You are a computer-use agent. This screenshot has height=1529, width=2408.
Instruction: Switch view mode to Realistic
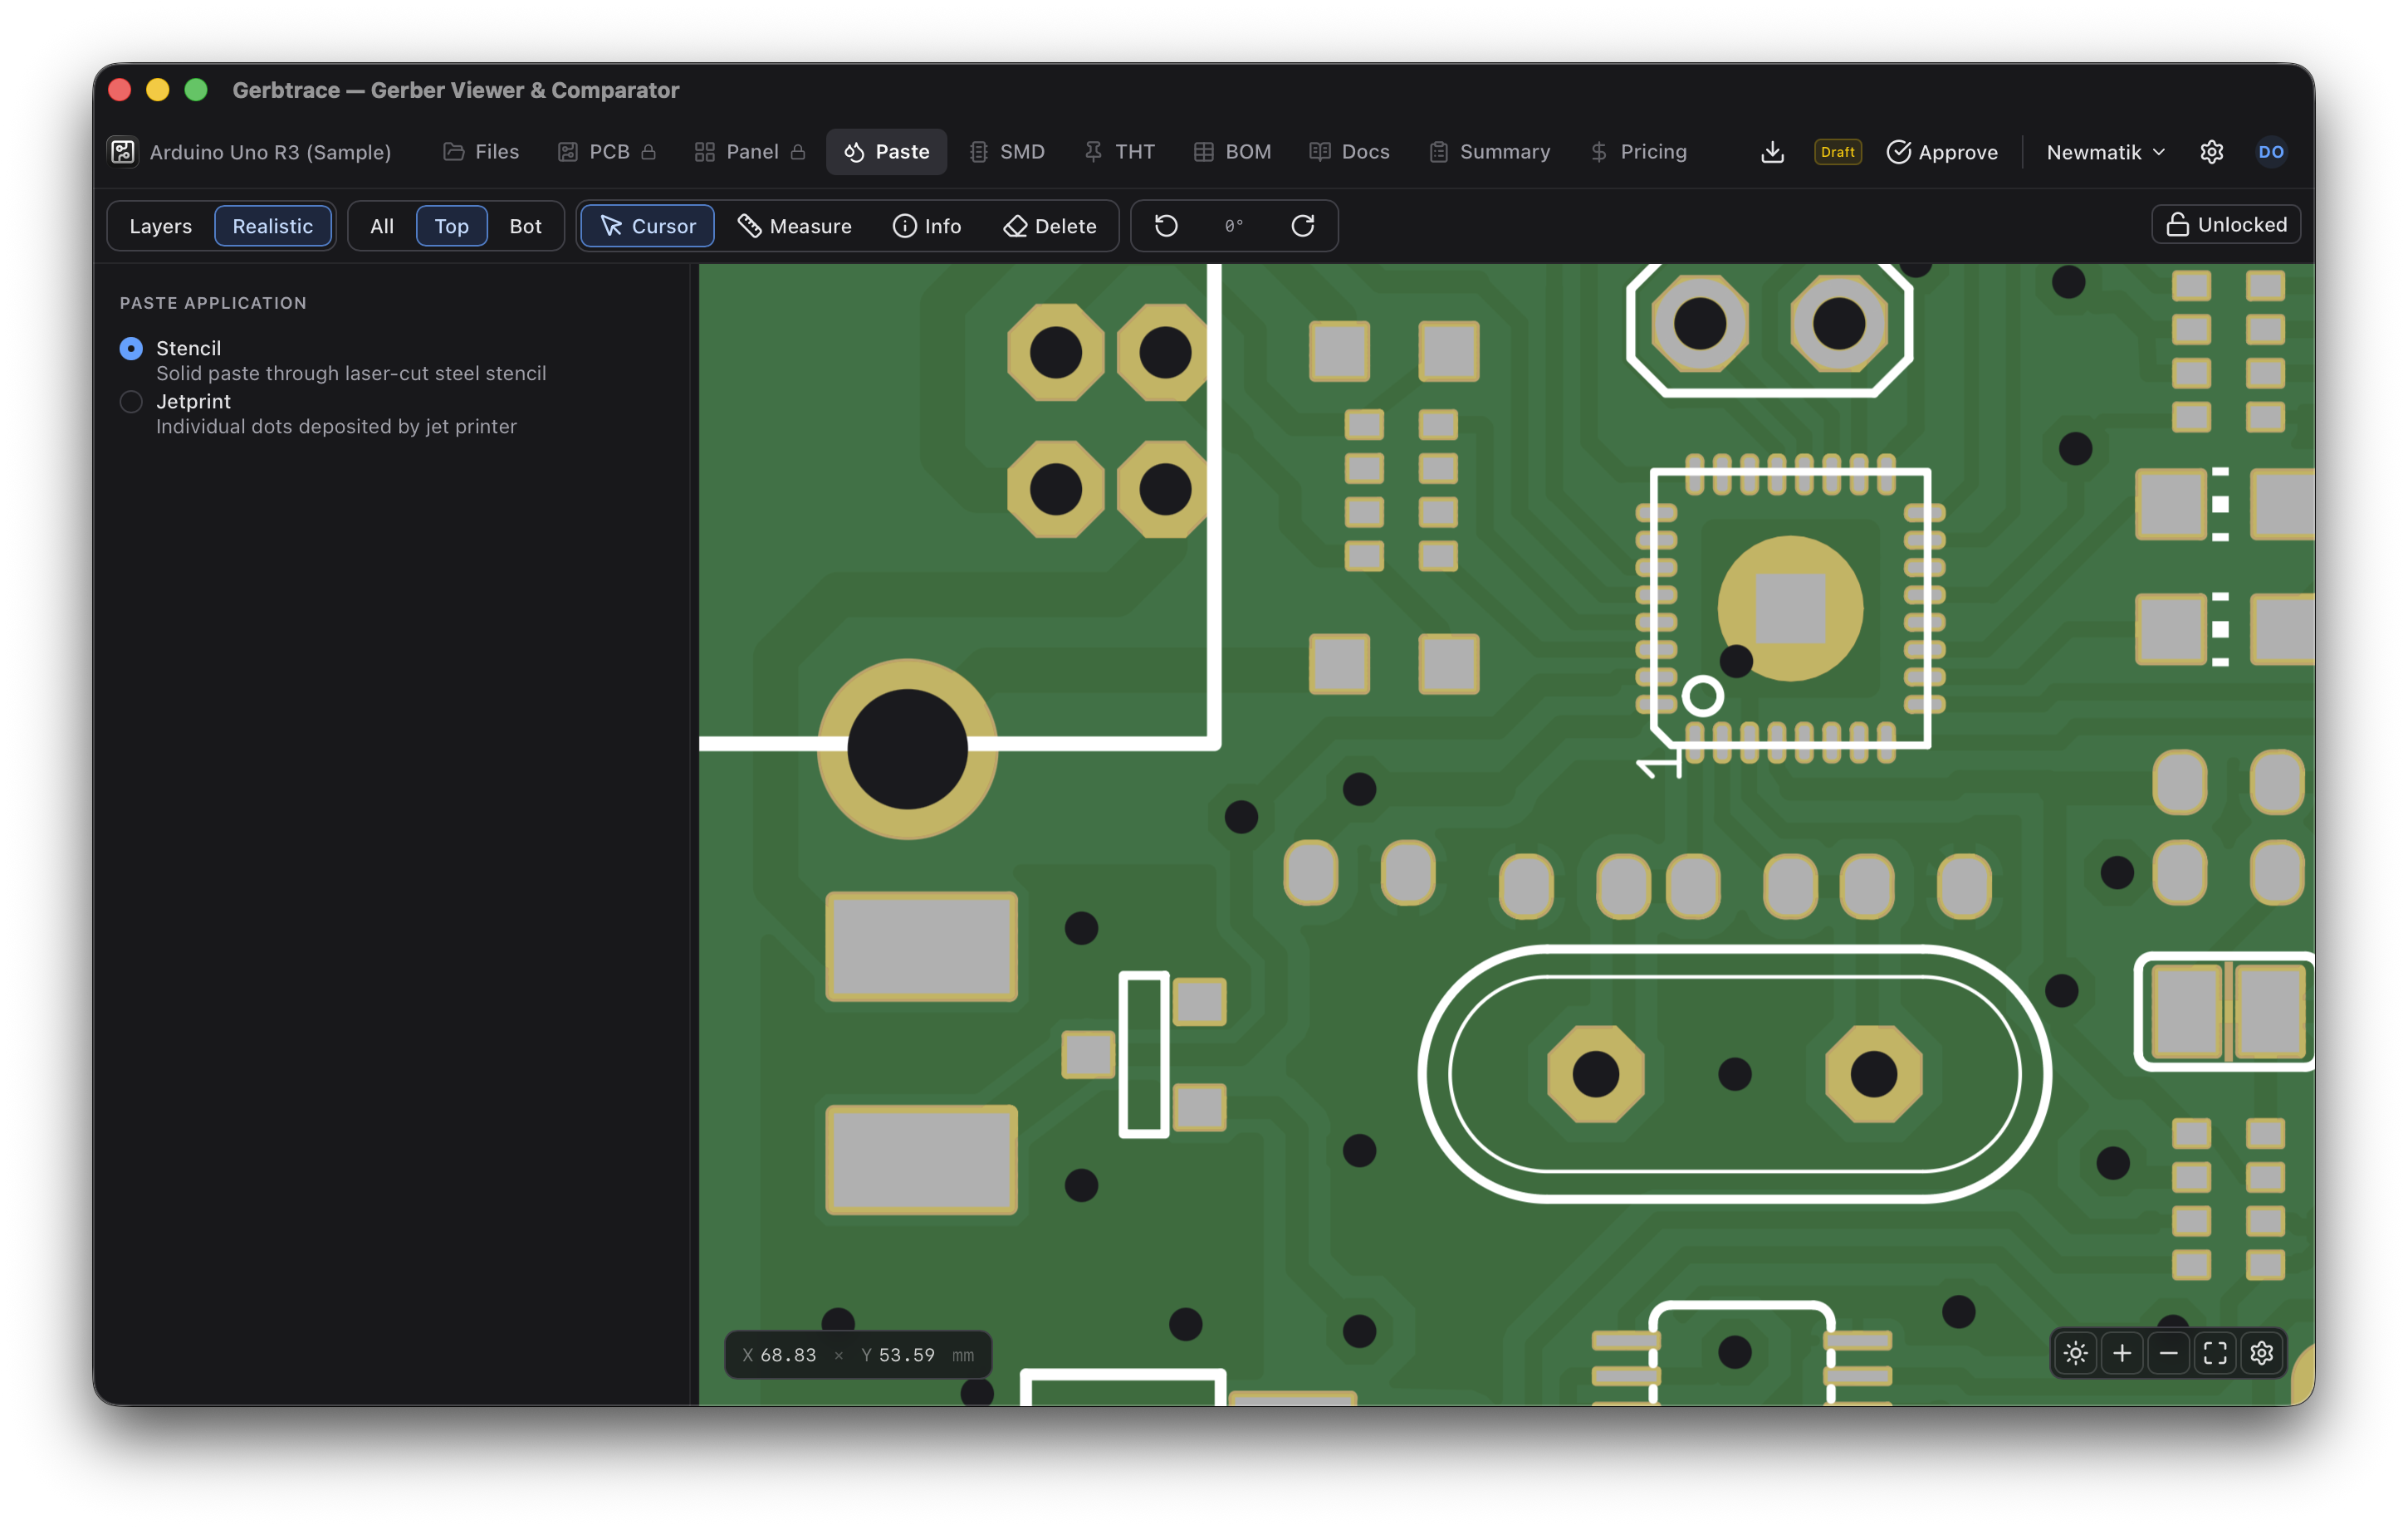click(x=273, y=226)
